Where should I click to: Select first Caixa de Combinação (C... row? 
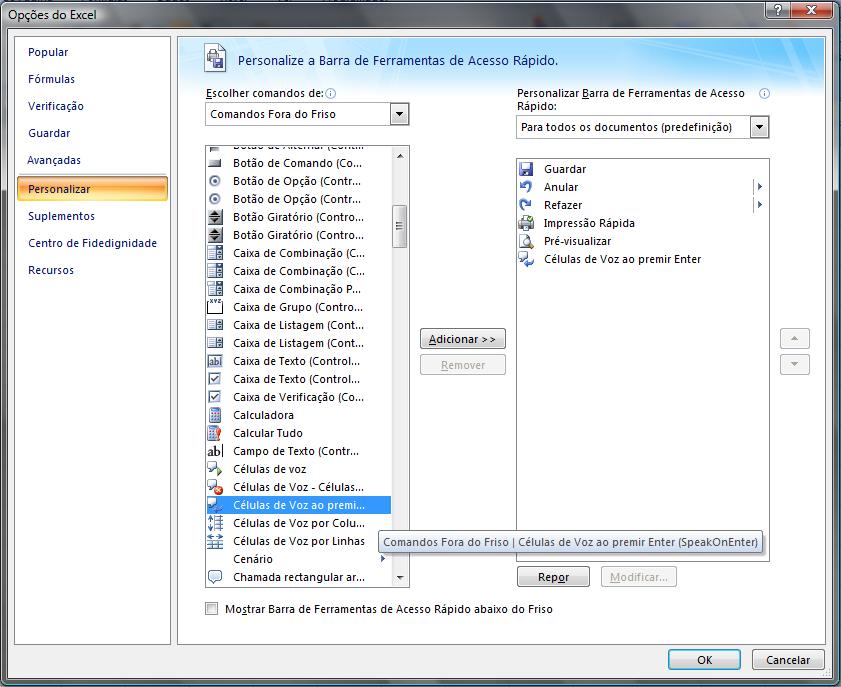pos(299,253)
